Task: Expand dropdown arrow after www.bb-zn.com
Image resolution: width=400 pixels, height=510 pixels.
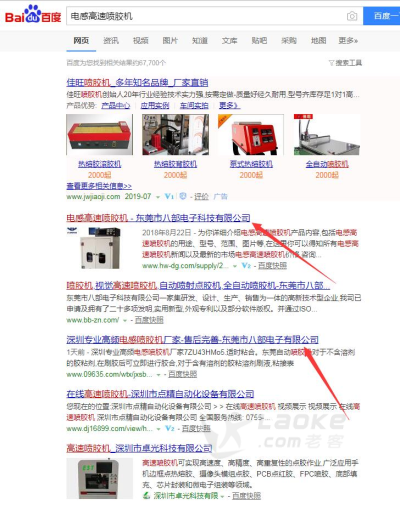Action: pyautogui.click(x=125, y=320)
